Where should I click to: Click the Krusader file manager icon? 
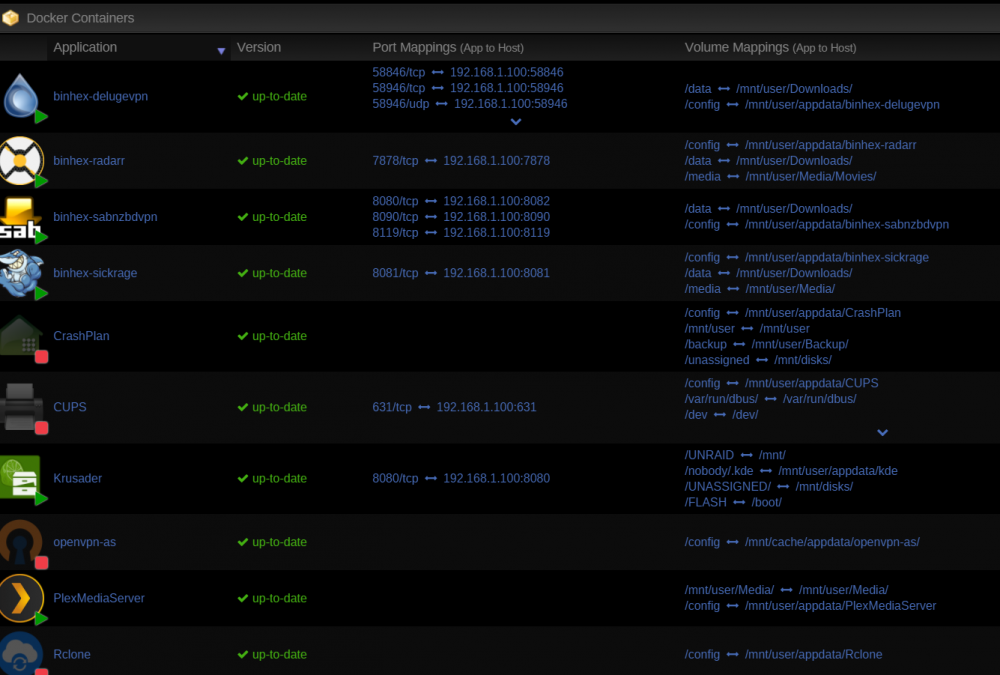21,477
